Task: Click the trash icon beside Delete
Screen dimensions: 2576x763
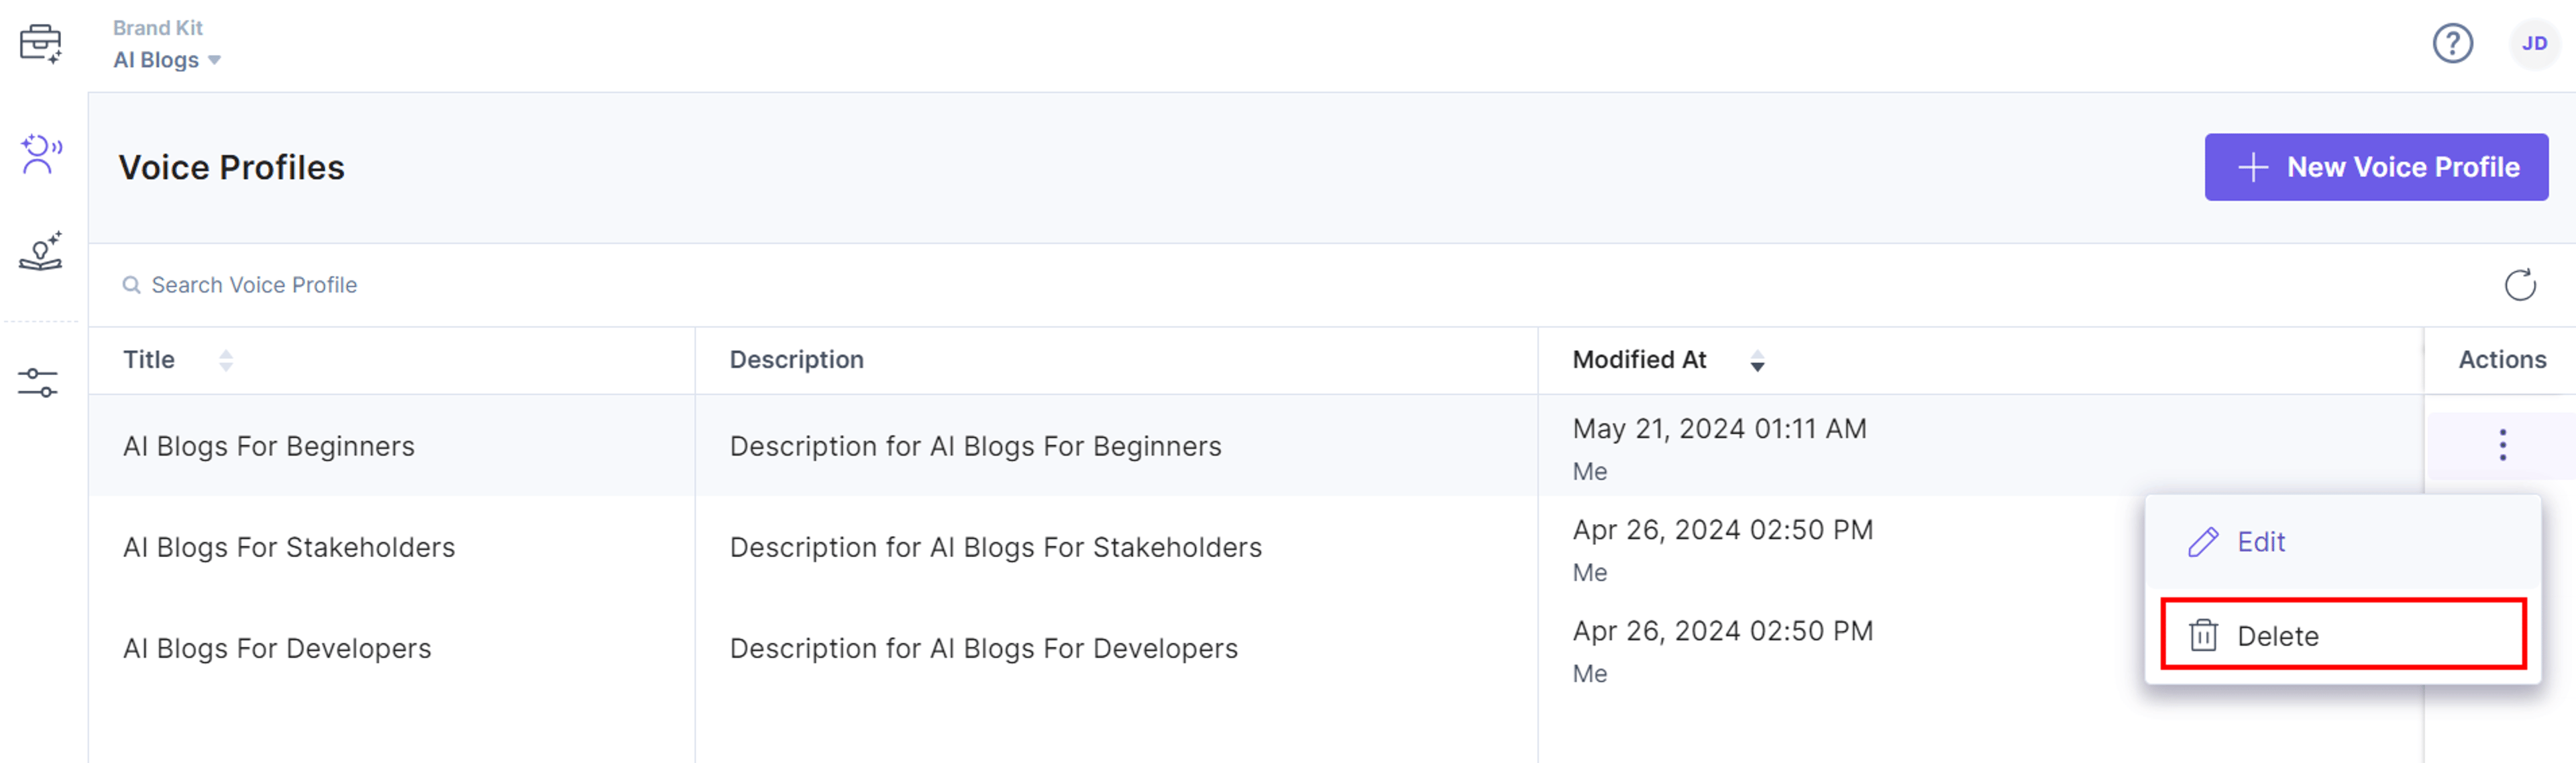Action: coord(2203,636)
